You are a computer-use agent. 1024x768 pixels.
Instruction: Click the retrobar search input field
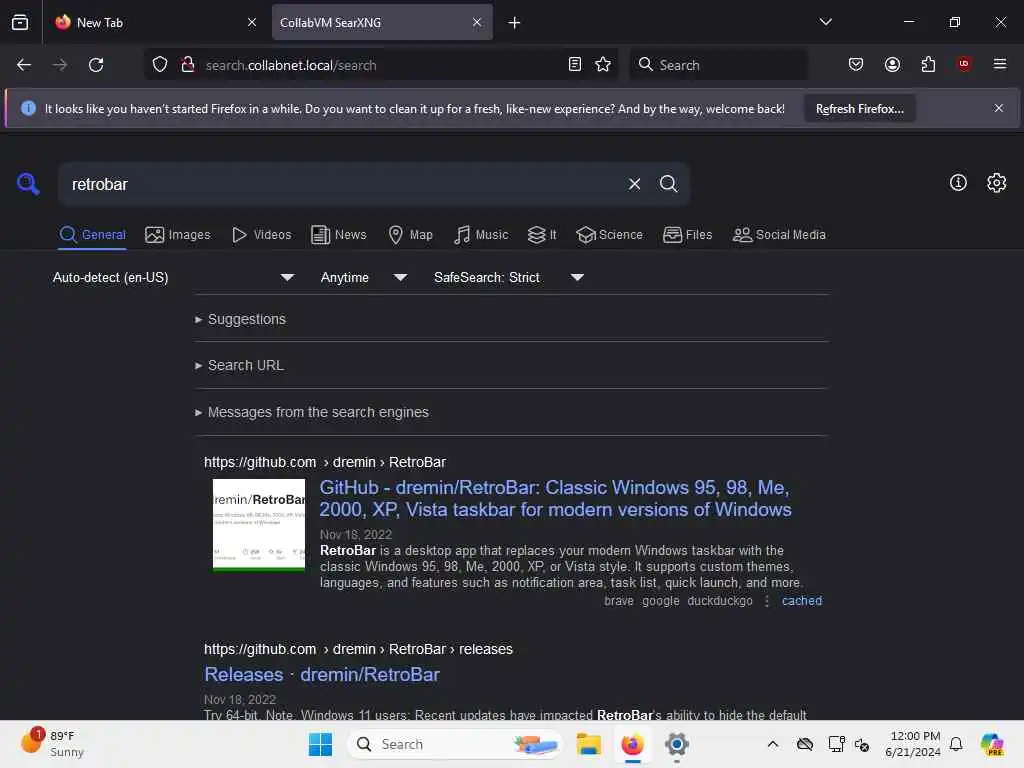(343, 184)
